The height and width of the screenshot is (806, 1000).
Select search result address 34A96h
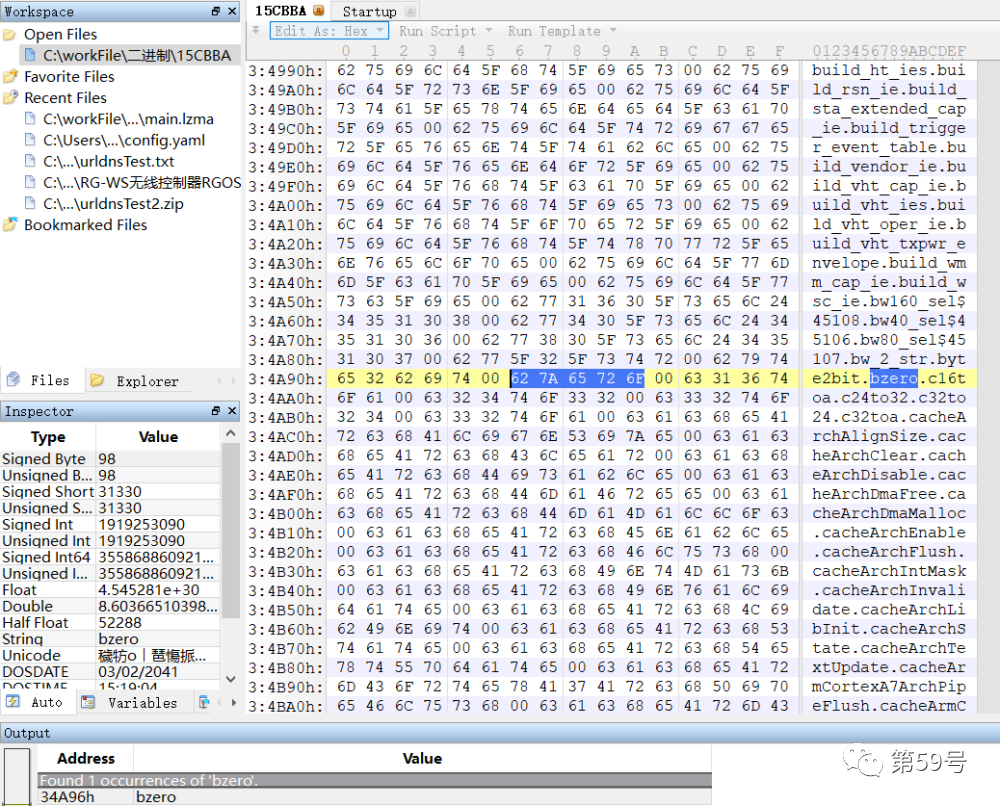pos(67,797)
